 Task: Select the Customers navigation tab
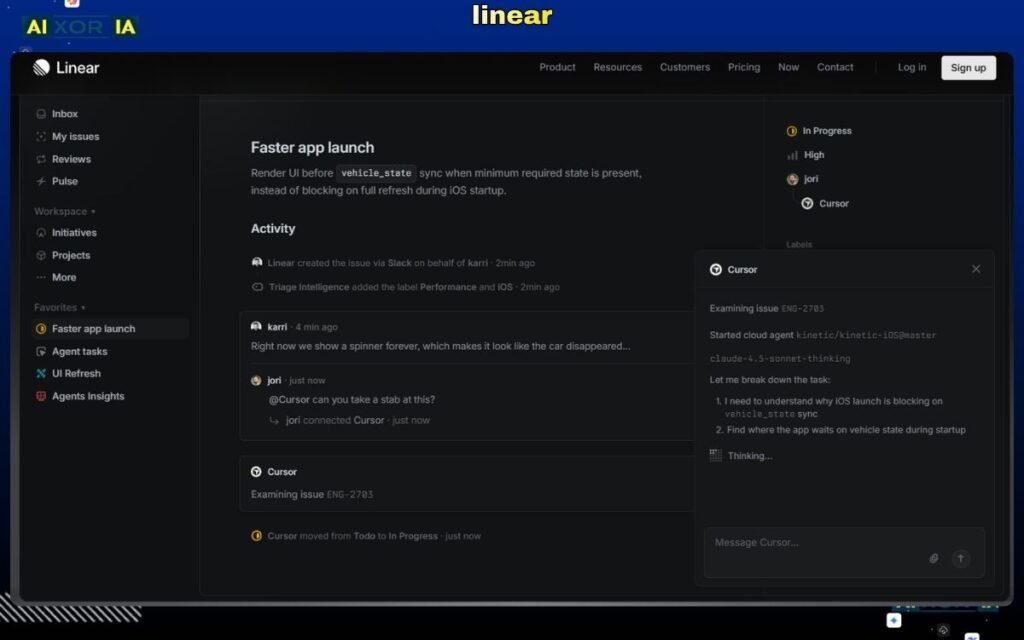(685, 67)
